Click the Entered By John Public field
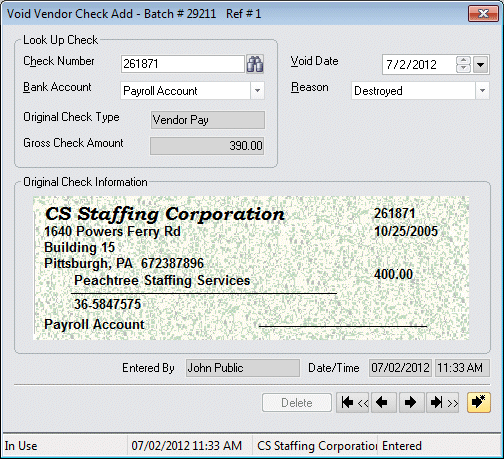The image size is (504, 459). tap(243, 368)
